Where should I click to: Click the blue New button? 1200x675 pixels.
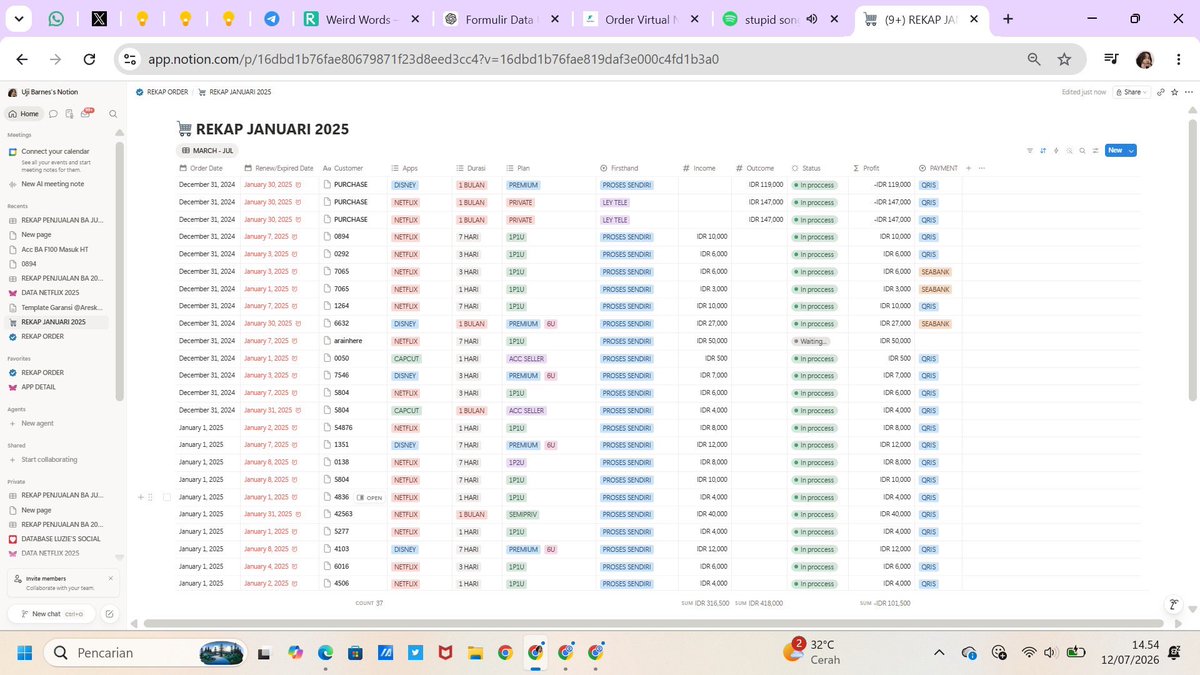pos(1115,151)
